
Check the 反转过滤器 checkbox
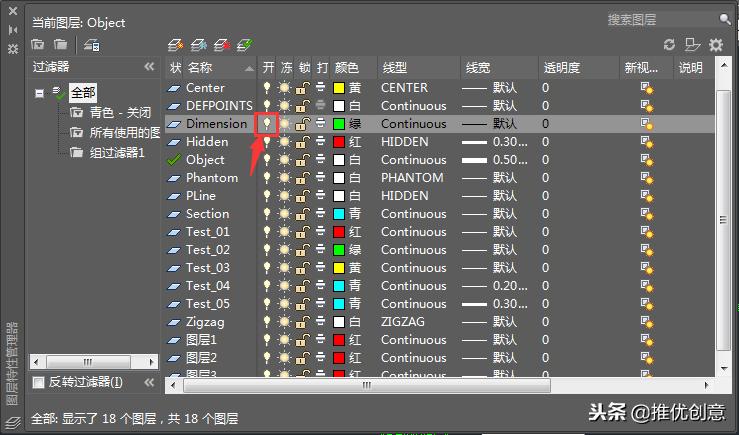[38, 382]
